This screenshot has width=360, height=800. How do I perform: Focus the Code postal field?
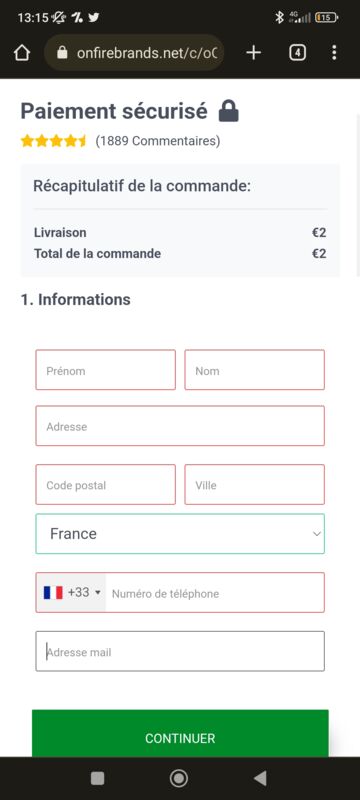(106, 485)
